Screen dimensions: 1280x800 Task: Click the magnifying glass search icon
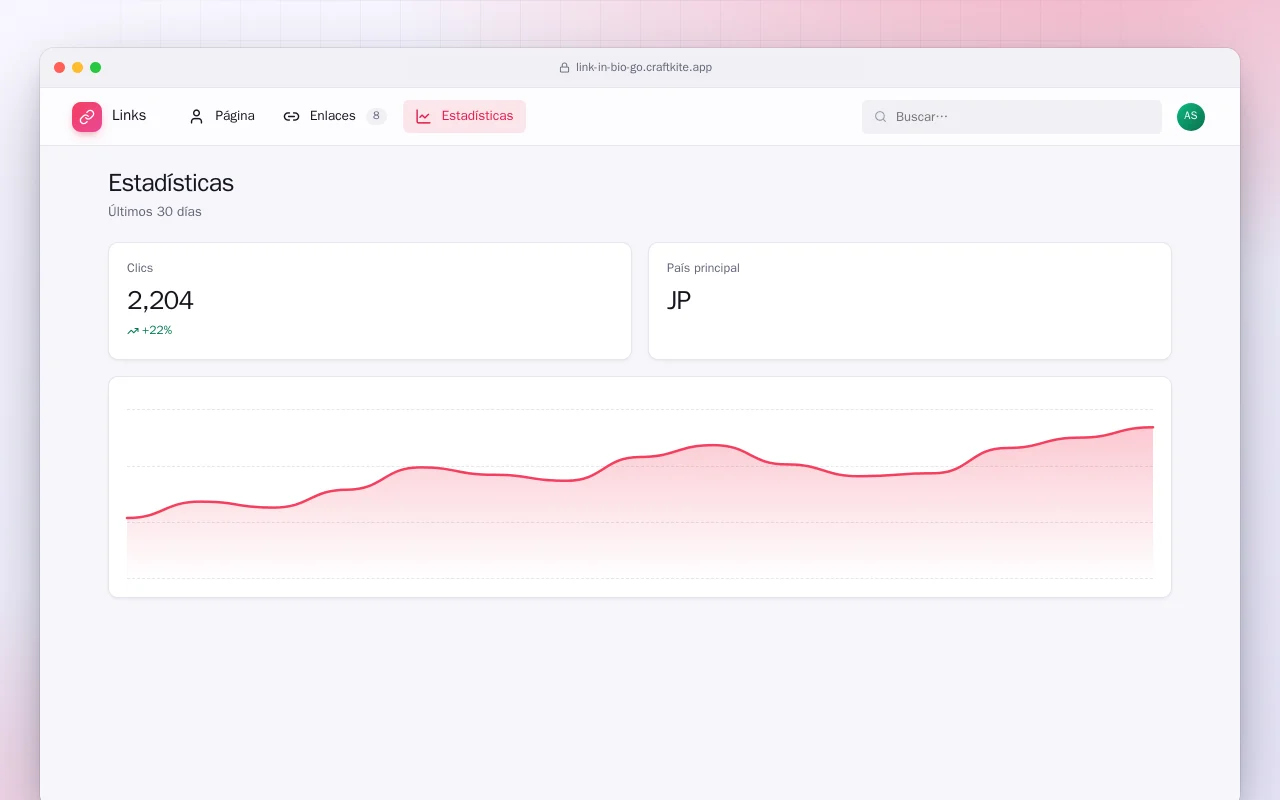881,117
